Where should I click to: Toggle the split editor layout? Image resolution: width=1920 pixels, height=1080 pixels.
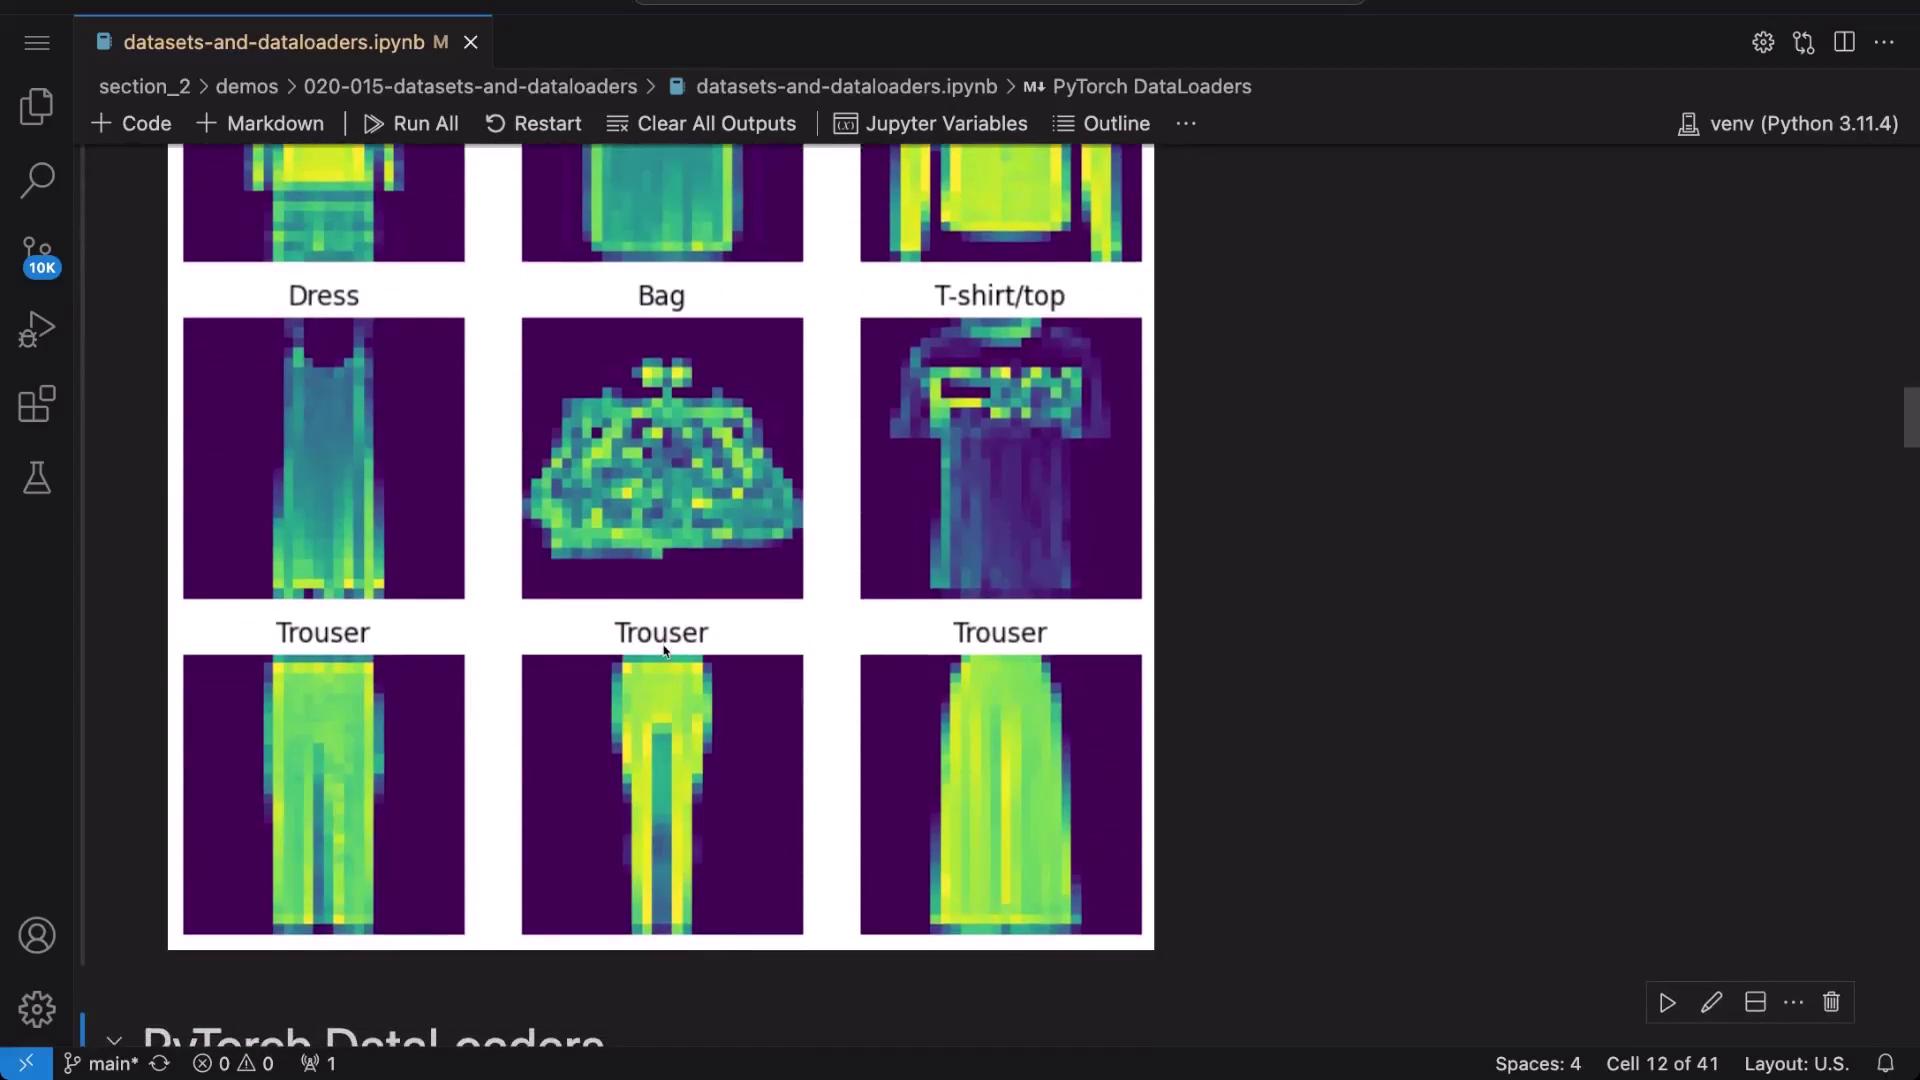tap(1844, 42)
